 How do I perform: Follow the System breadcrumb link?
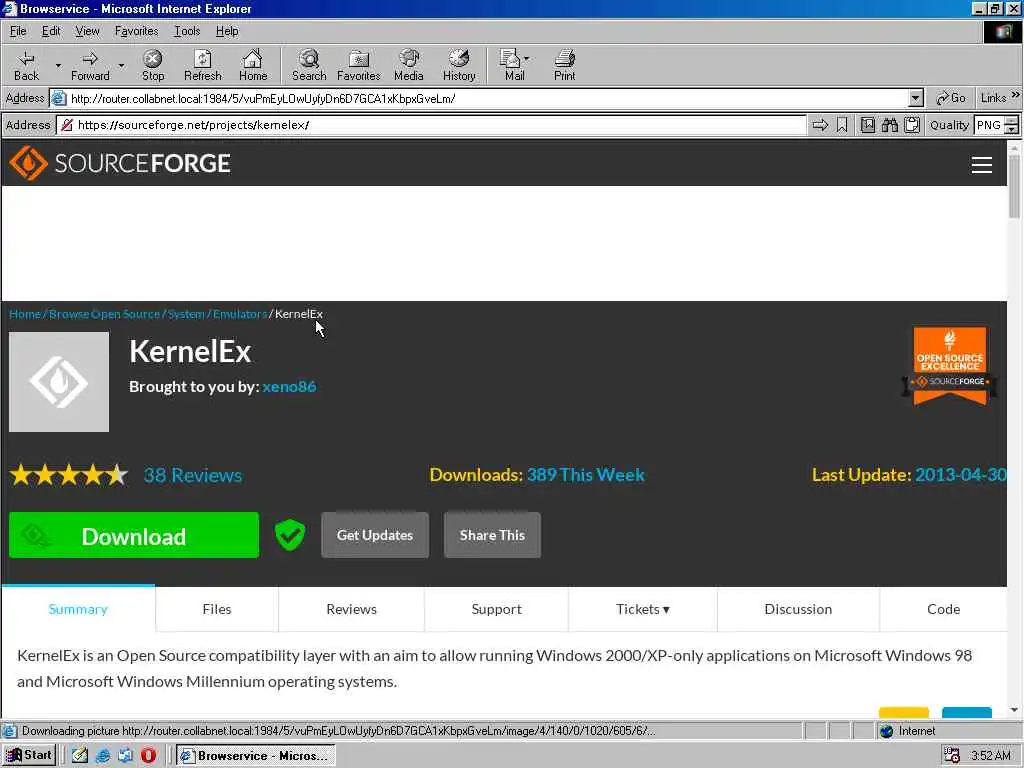186,314
